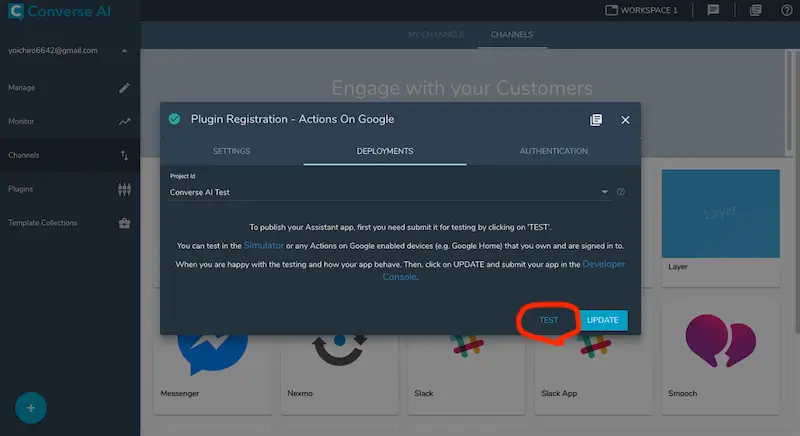Click the Project Id help icon

(620, 192)
